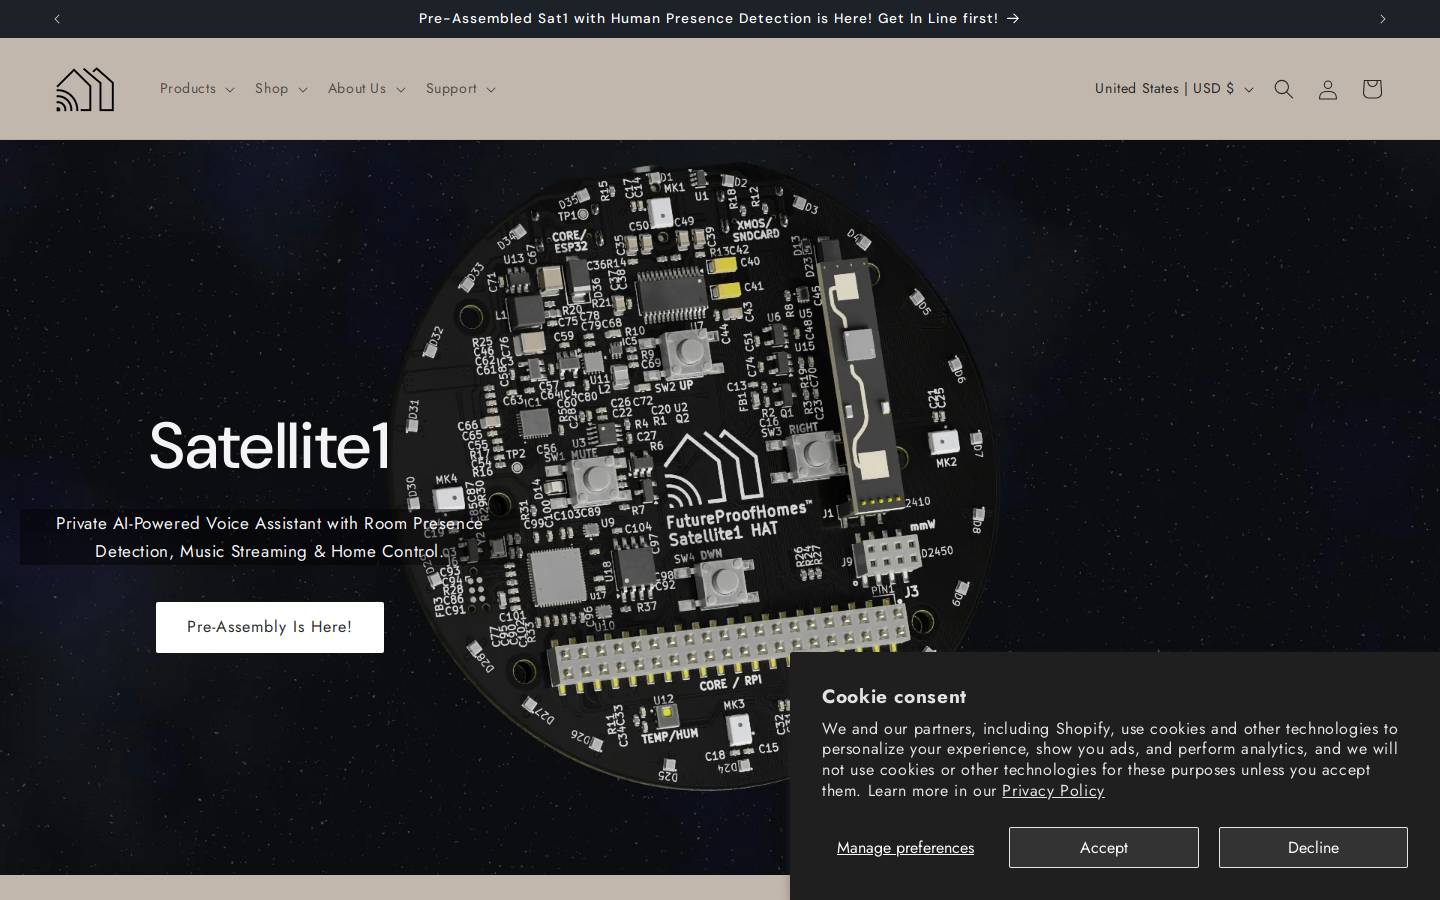Image resolution: width=1440 pixels, height=900 pixels.
Task: Open Manage preferences in cookie banner
Action: pos(905,848)
